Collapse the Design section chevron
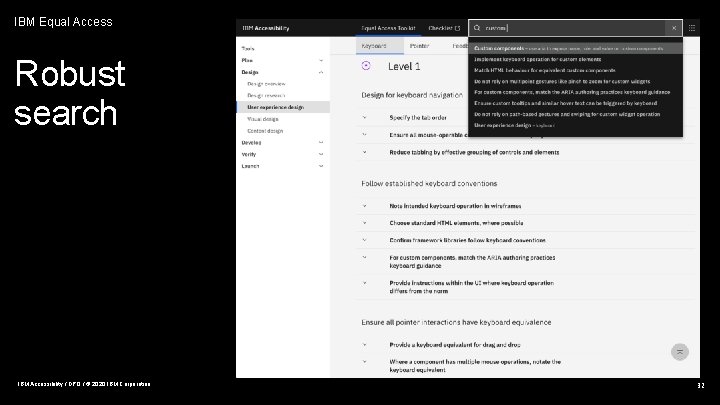Viewport: 720px width, 405px height. click(x=321, y=72)
